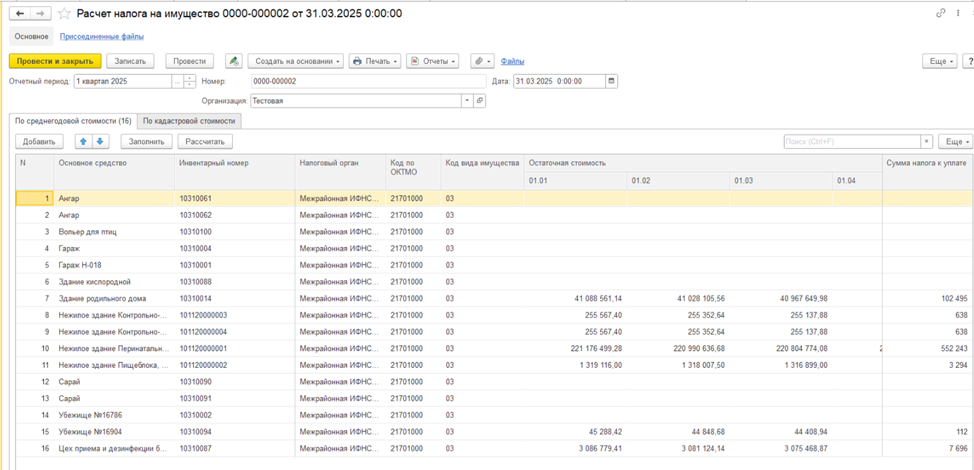Go back with the left arrow button
This screenshot has height=470, width=974.
coord(20,13)
